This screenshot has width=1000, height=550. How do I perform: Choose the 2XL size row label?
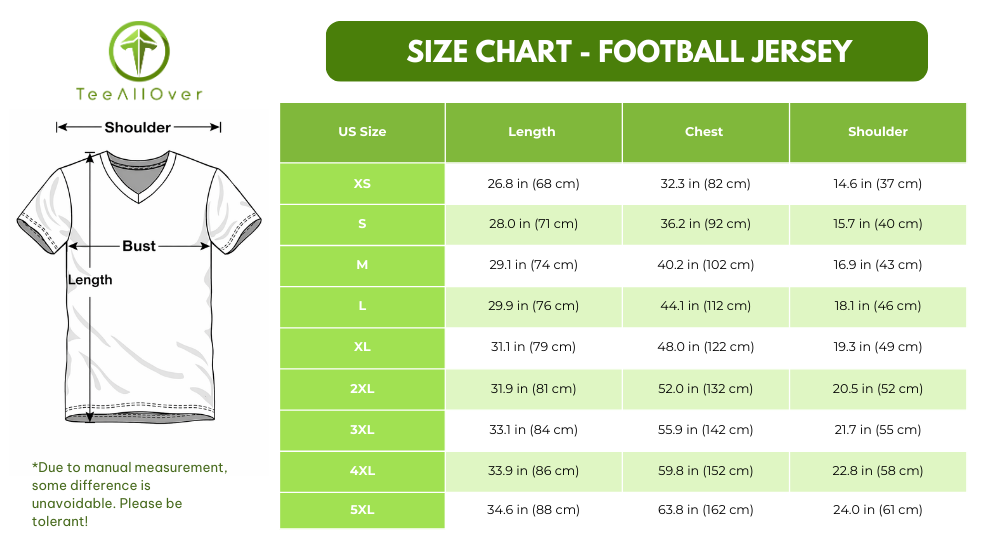(362, 389)
